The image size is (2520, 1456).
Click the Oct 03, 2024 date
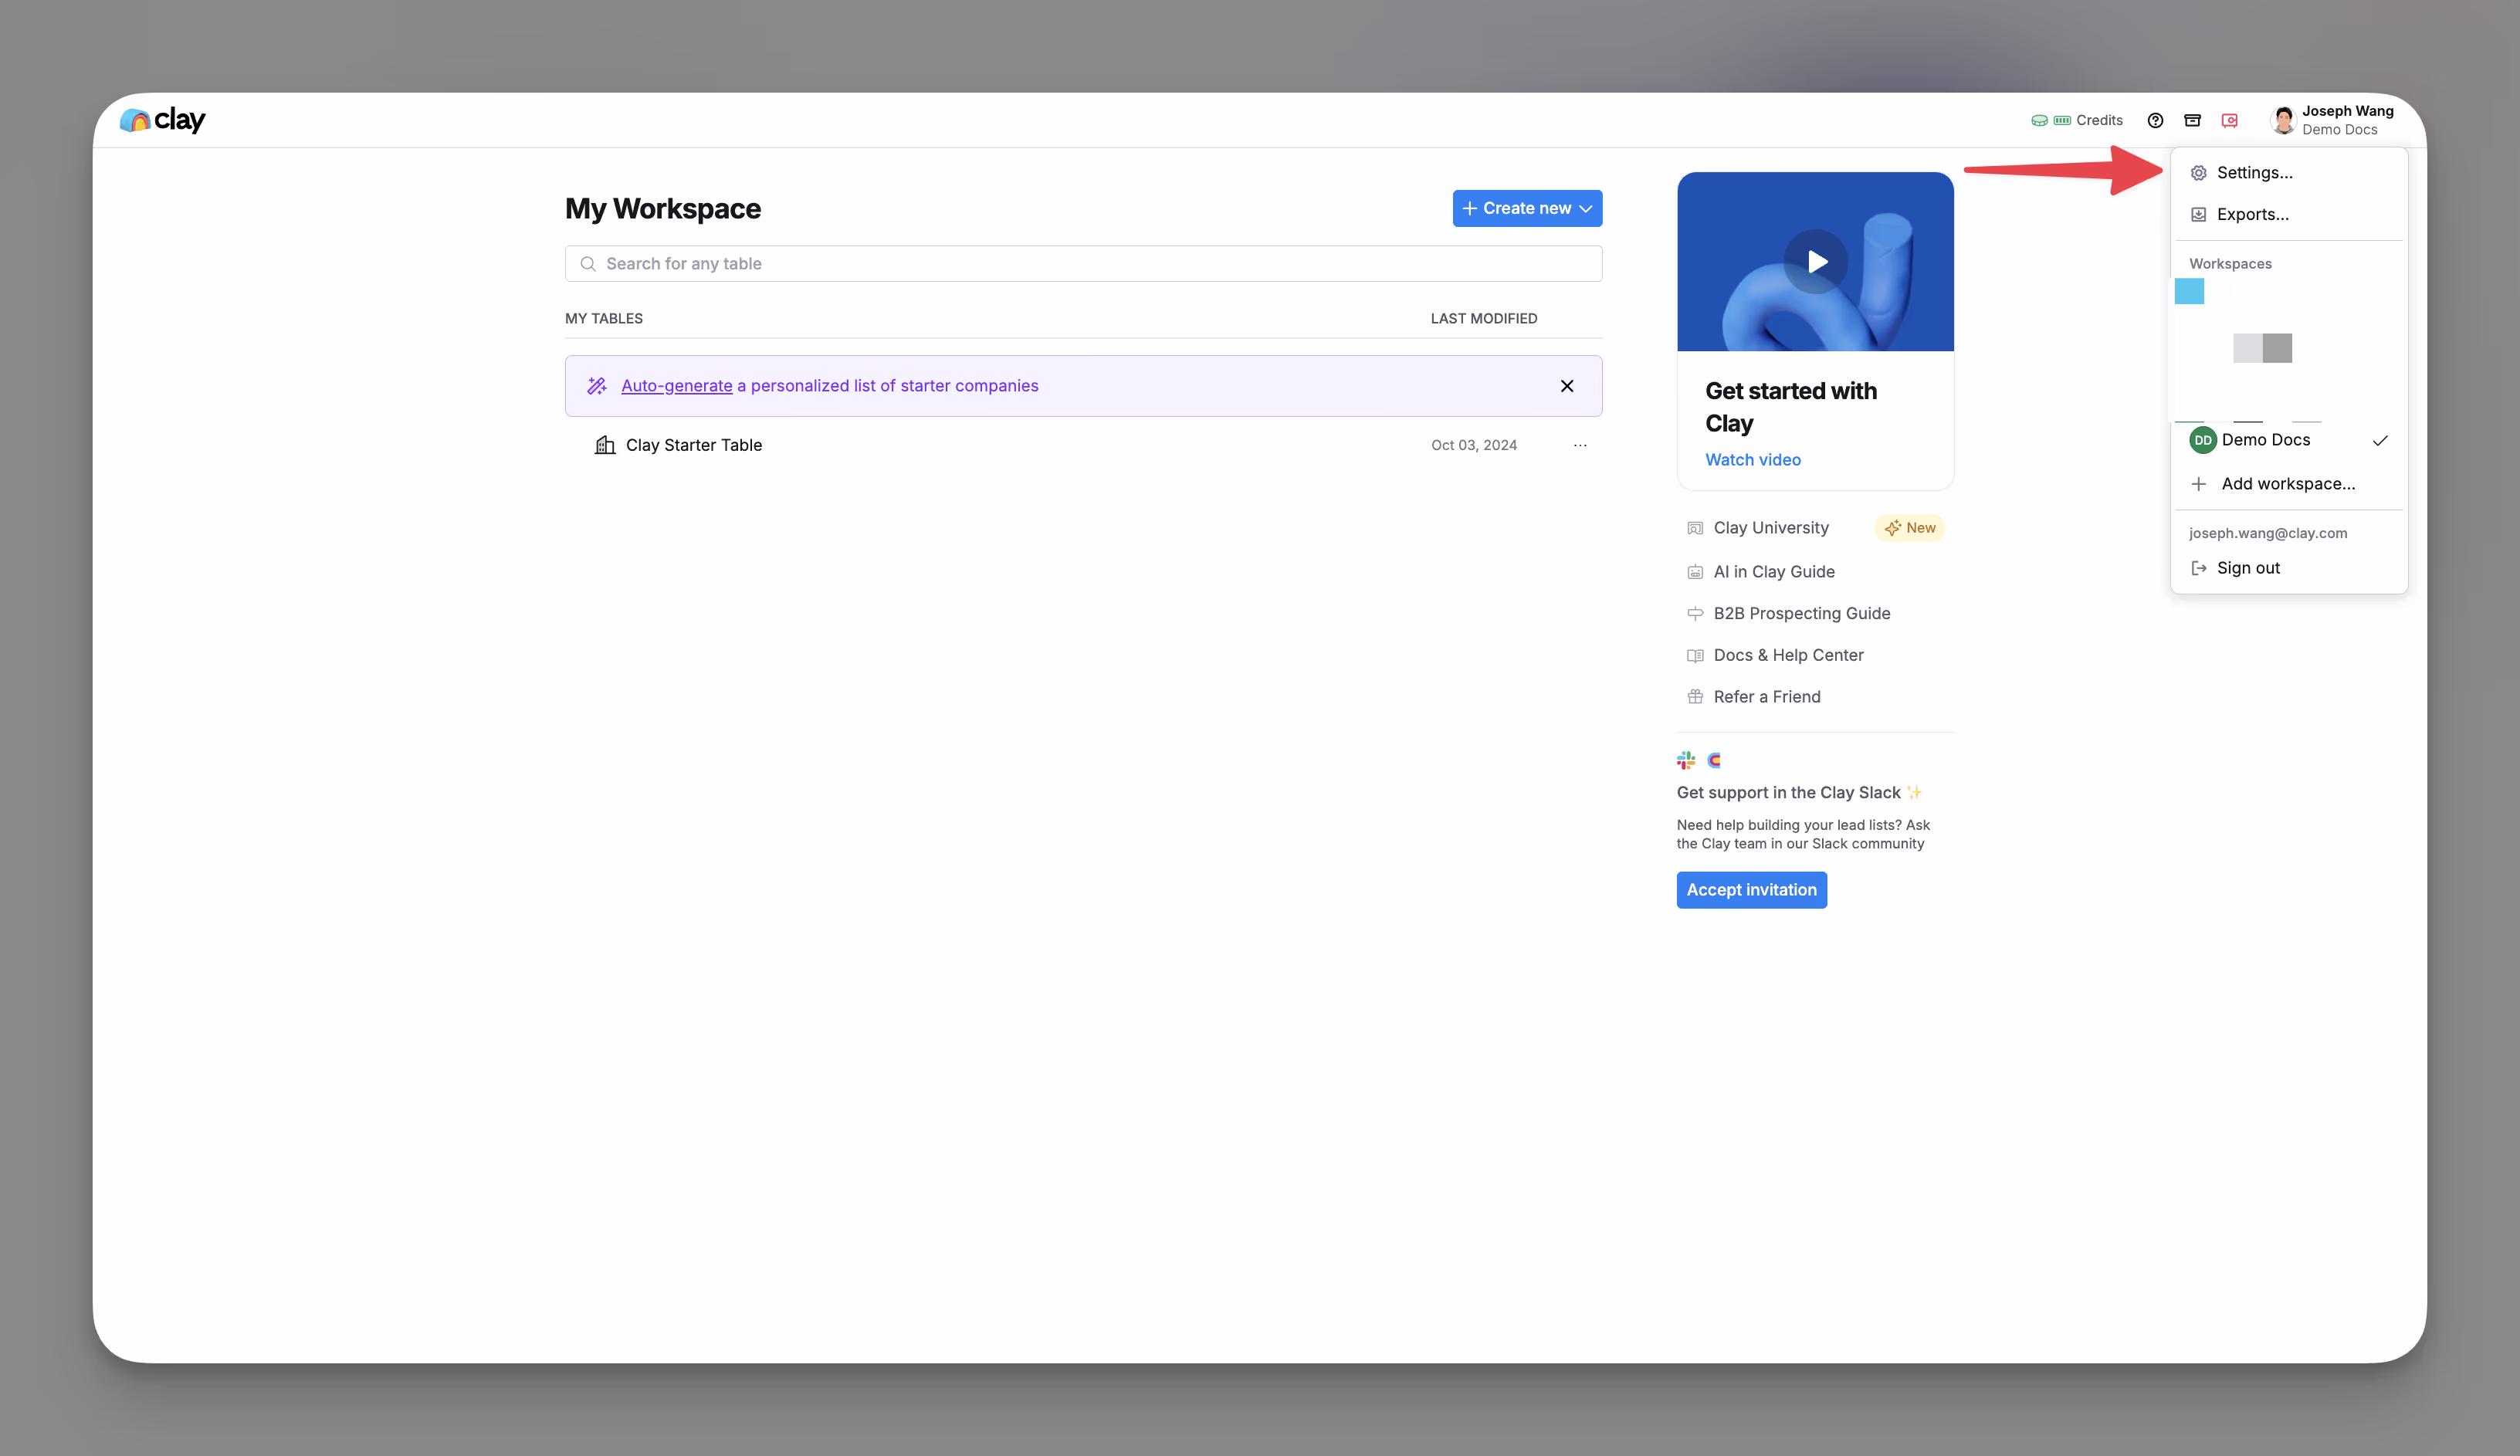pos(1474,445)
